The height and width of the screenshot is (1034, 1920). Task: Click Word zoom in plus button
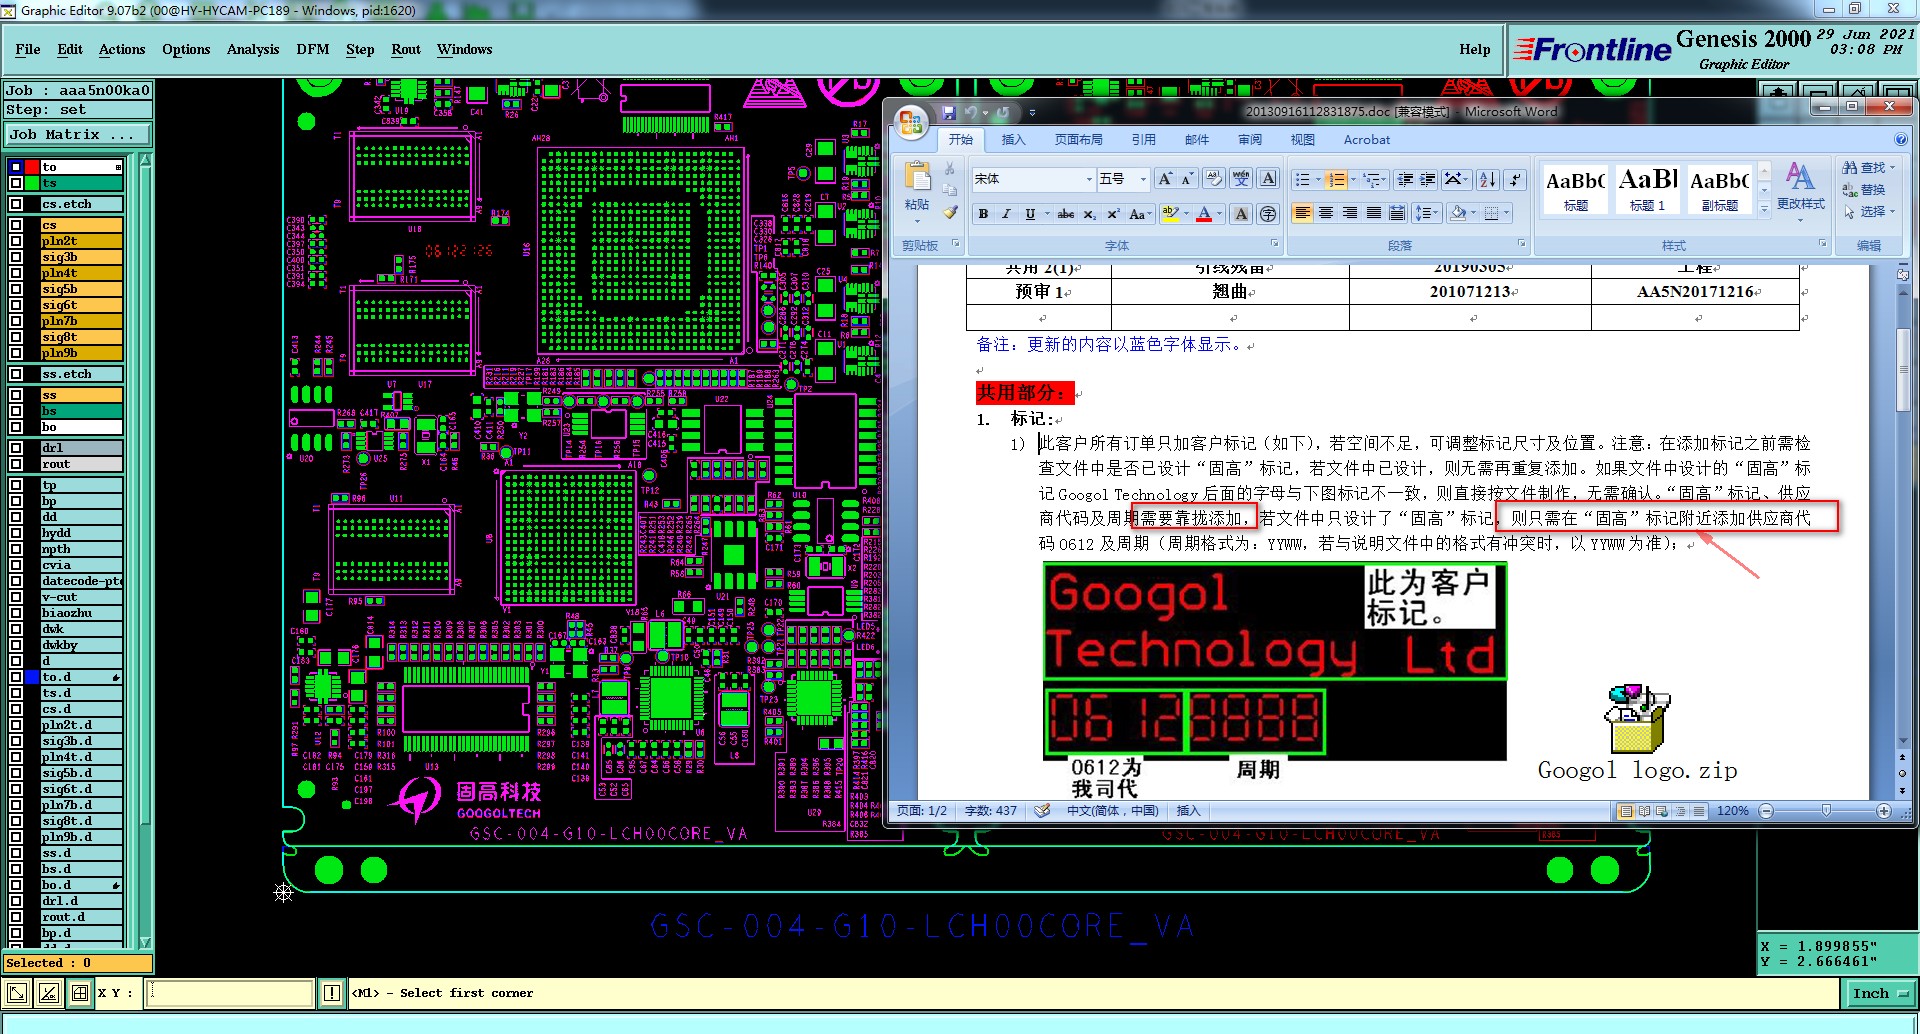[1884, 811]
